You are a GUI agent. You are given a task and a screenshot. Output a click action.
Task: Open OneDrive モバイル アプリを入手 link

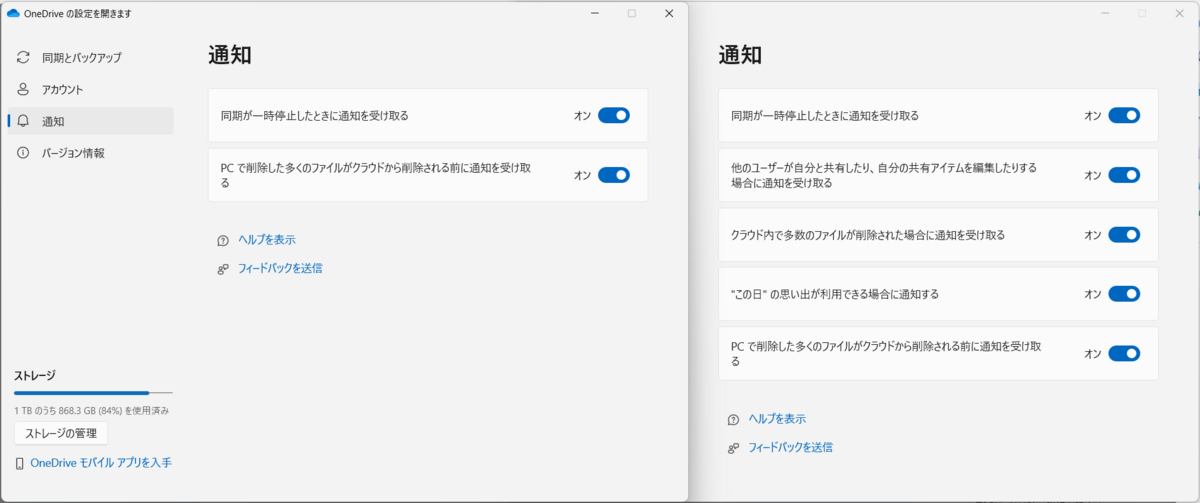tap(101, 463)
